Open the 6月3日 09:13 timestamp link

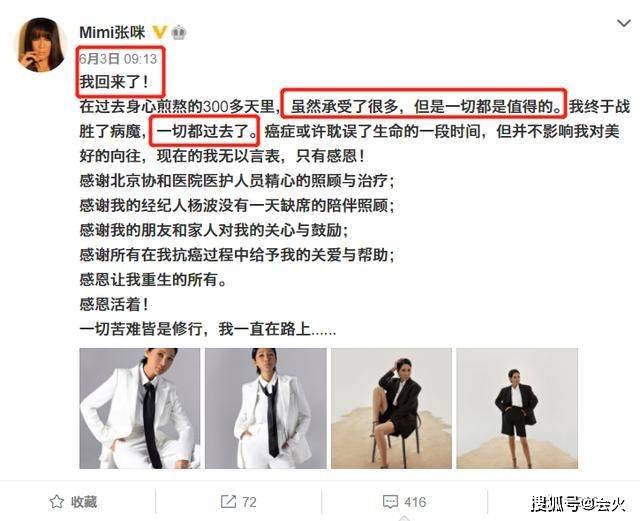click(118, 59)
